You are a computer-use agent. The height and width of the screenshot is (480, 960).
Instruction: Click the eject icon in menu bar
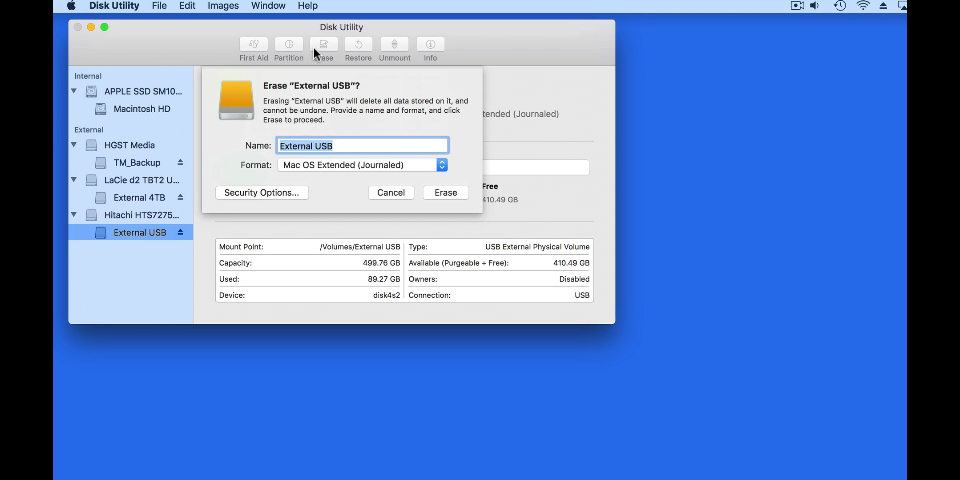pos(883,6)
